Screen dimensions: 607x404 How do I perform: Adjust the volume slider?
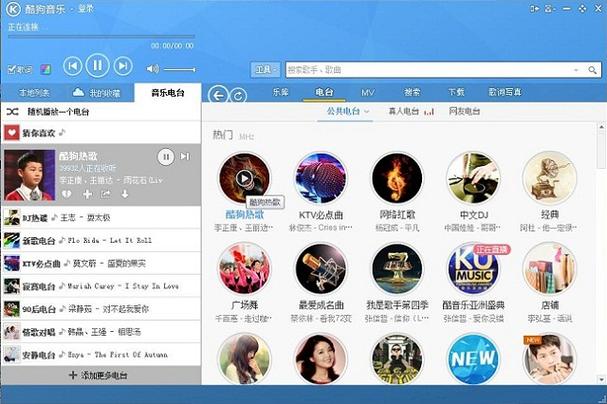[179, 69]
